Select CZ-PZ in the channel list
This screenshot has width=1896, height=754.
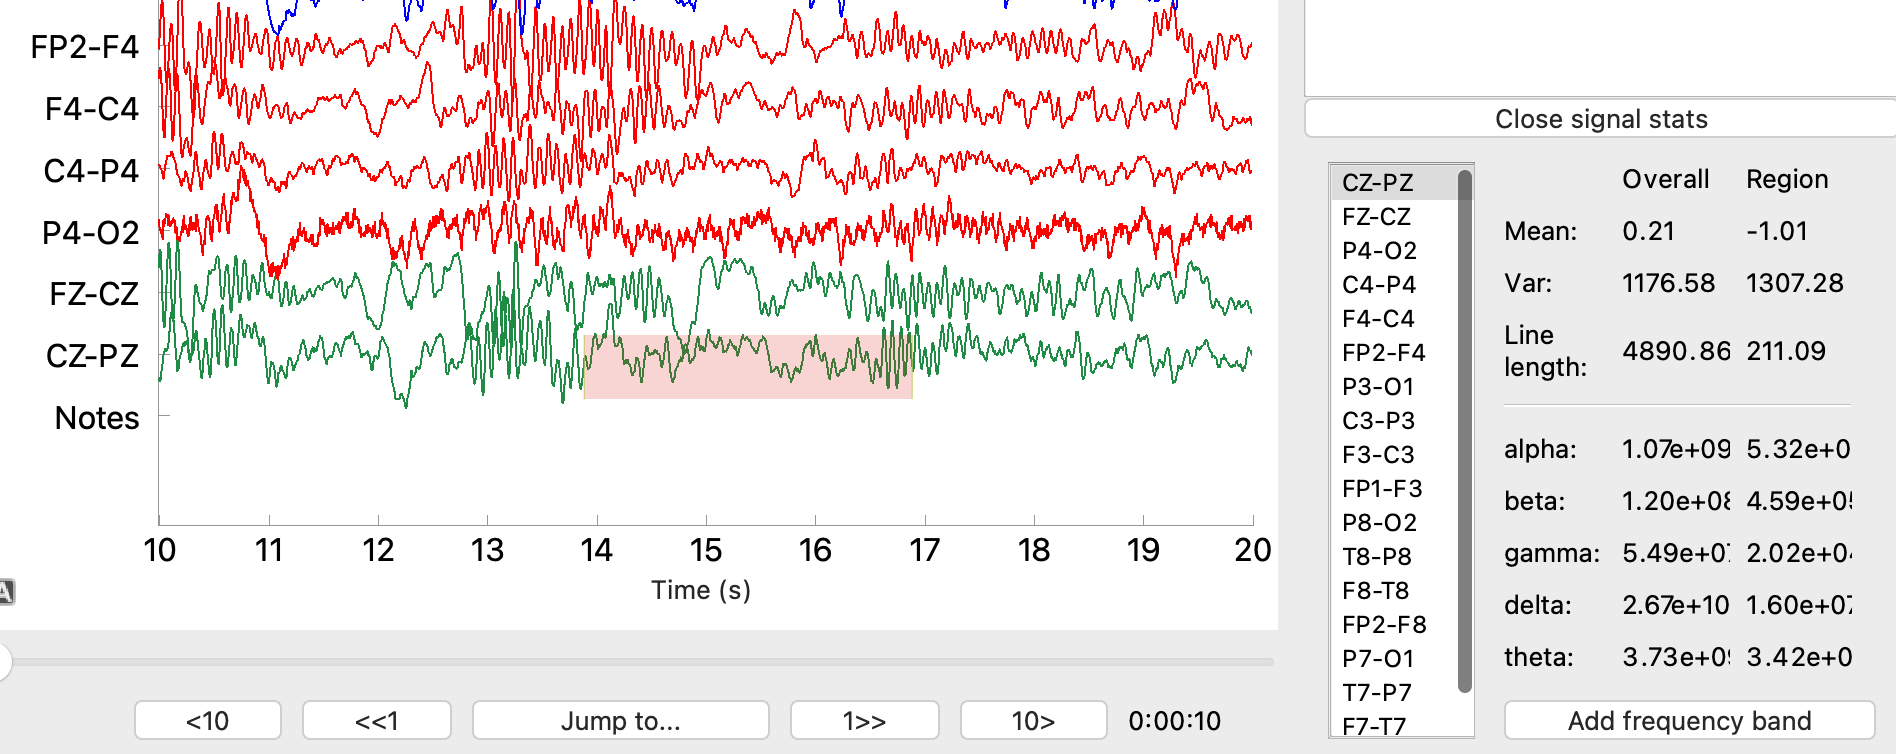1377,183
